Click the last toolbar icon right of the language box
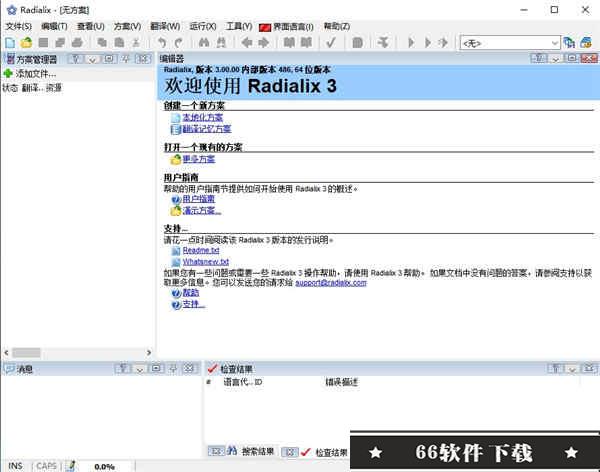 click(x=586, y=42)
